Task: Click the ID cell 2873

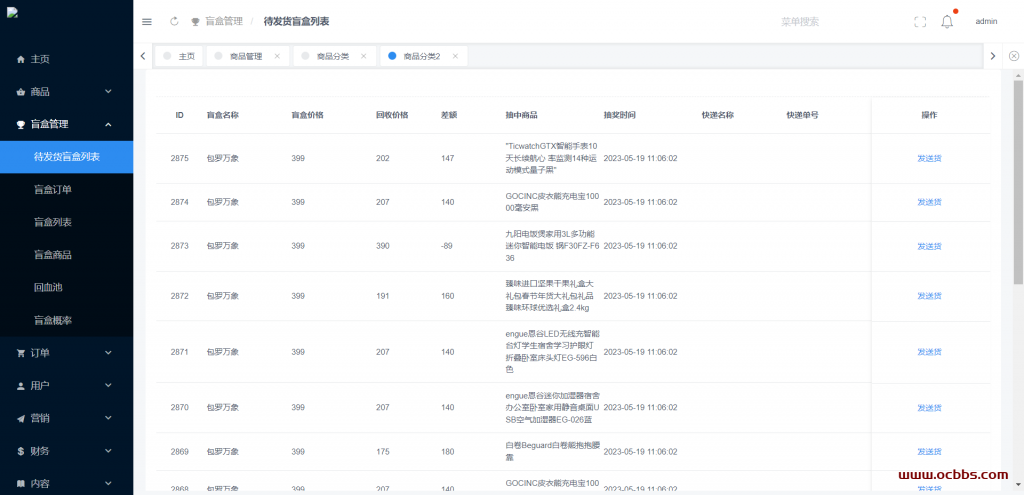Action: [180, 246]
